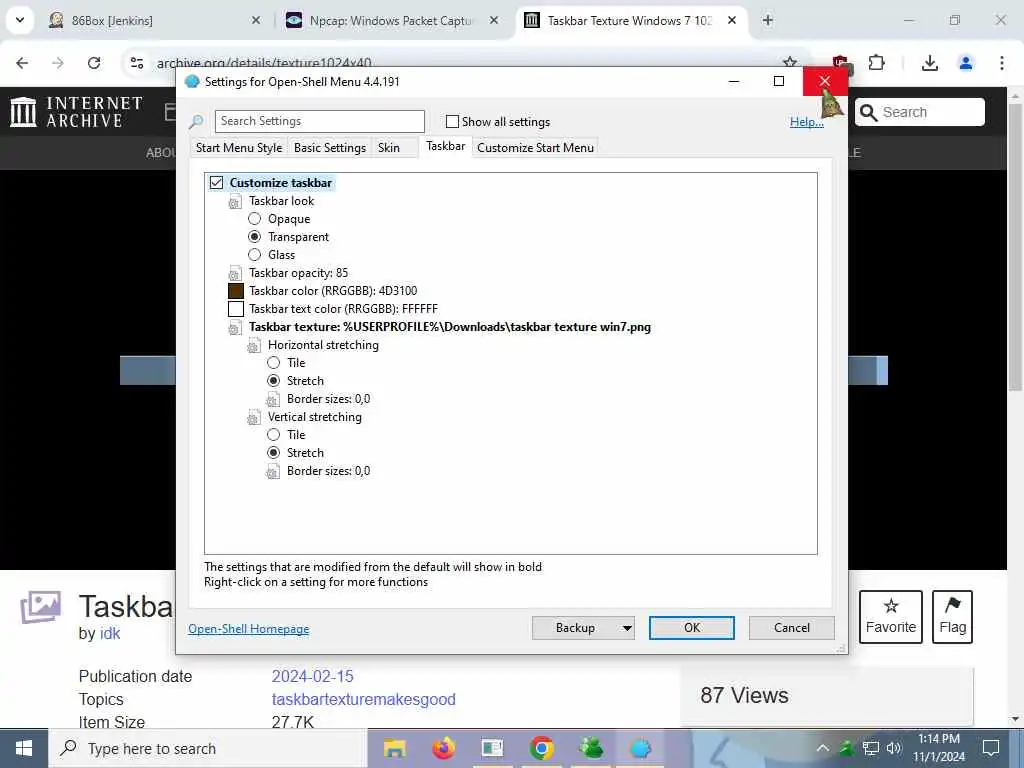The height and width of the screenshot is (768, 1024).
Task: Choose Stretch under Horizontal stretching
Action: pyautogui.click(x=274, y=381)
